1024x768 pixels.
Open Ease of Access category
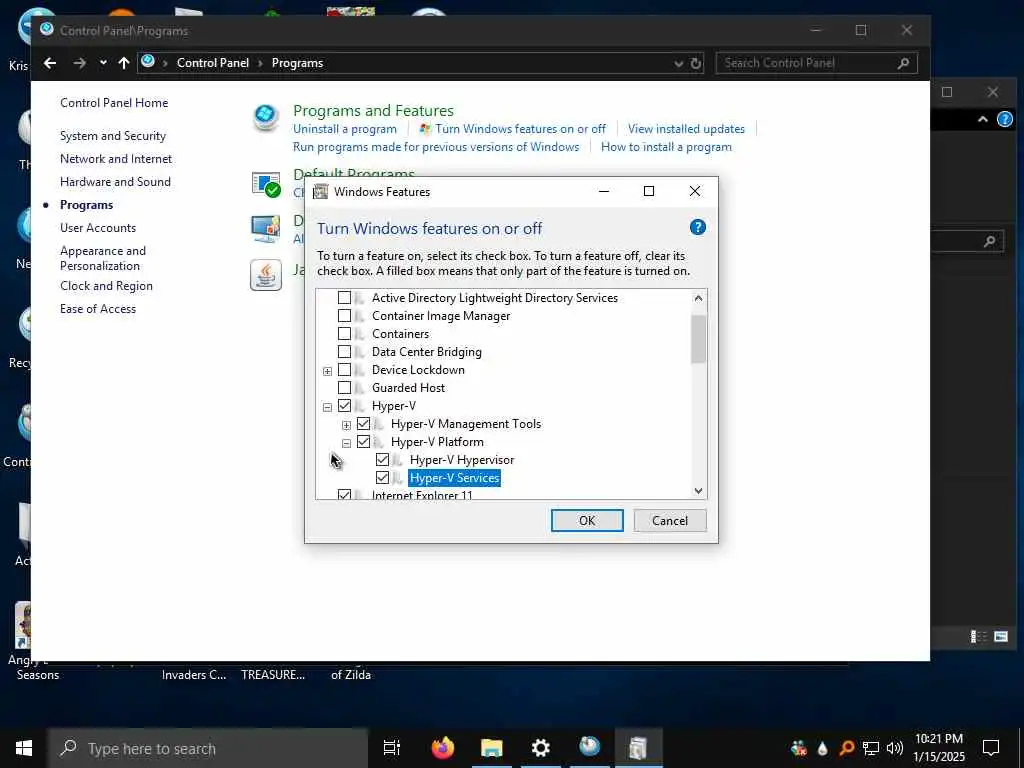[98, 309]
